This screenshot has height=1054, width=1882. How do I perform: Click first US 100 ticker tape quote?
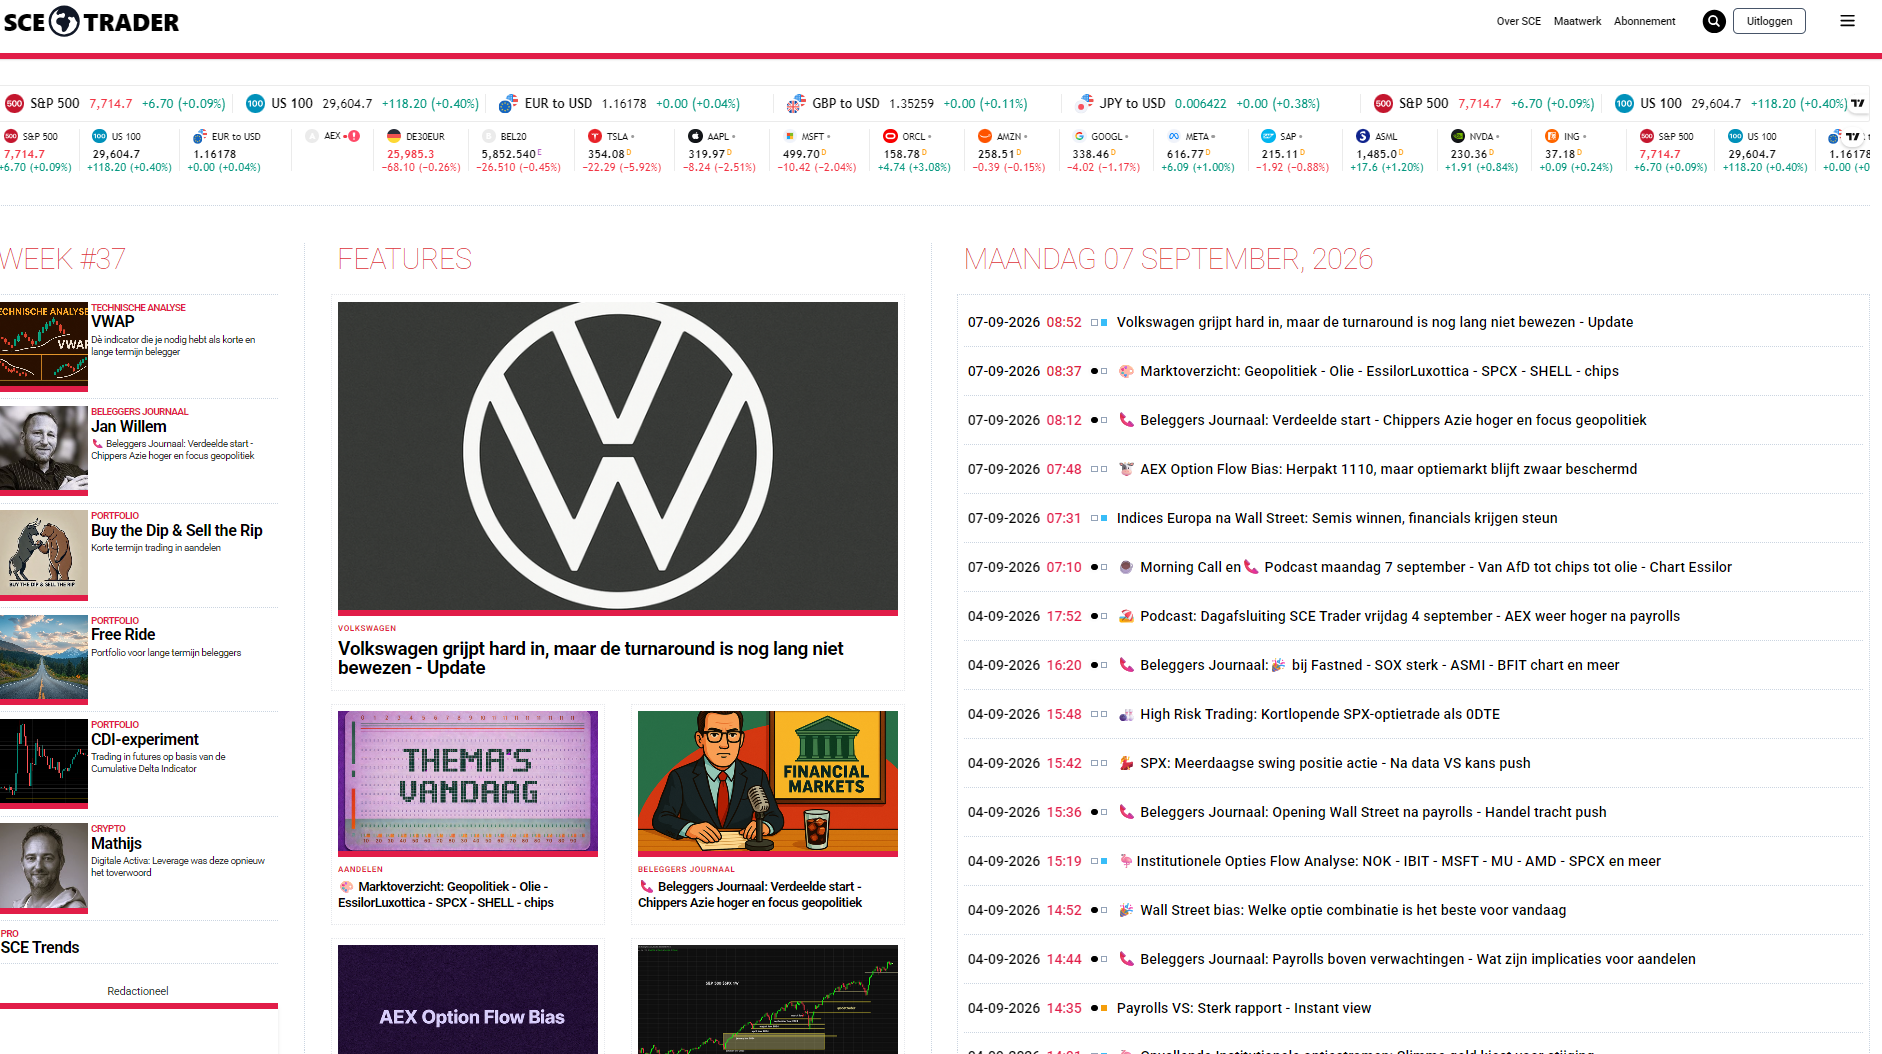coord(362,103)
